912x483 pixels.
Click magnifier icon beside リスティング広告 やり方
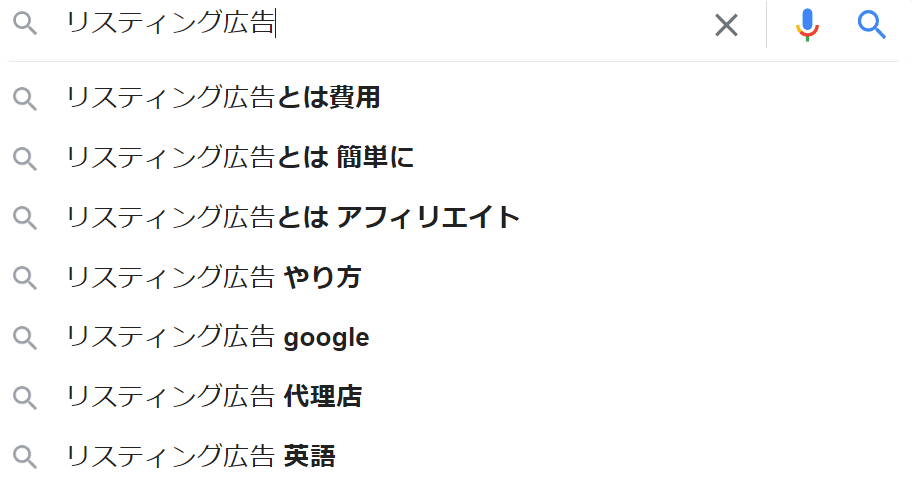(x=25, y=278)
